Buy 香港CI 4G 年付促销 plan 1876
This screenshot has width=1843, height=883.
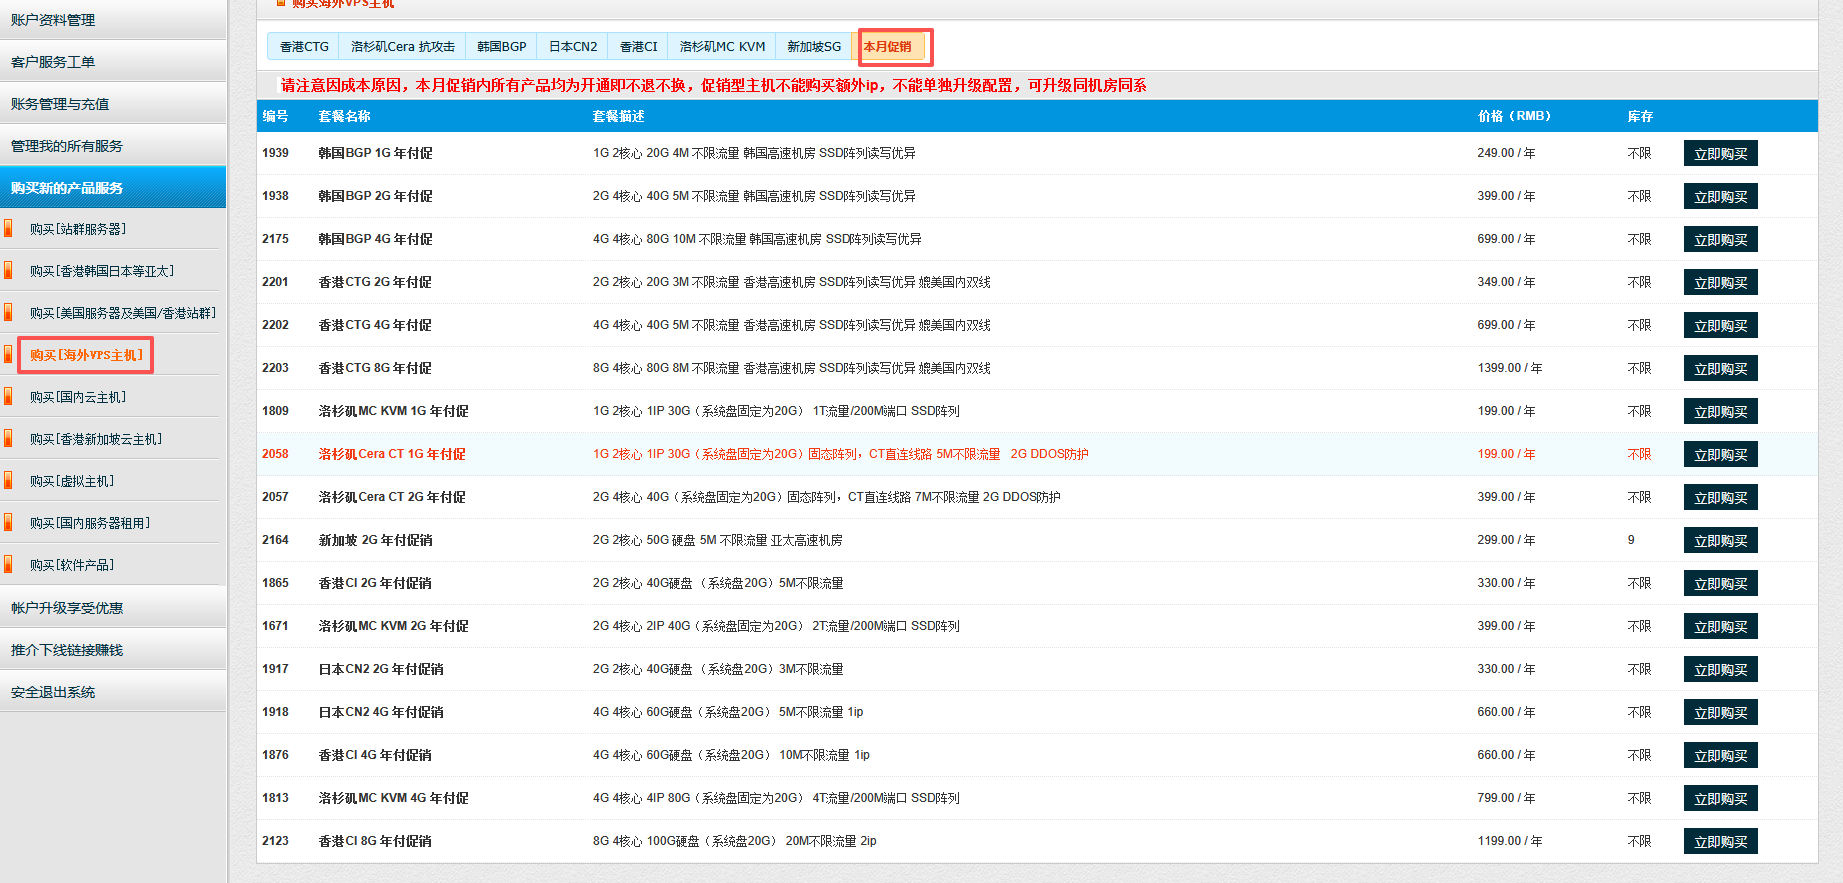[1720, 755]
